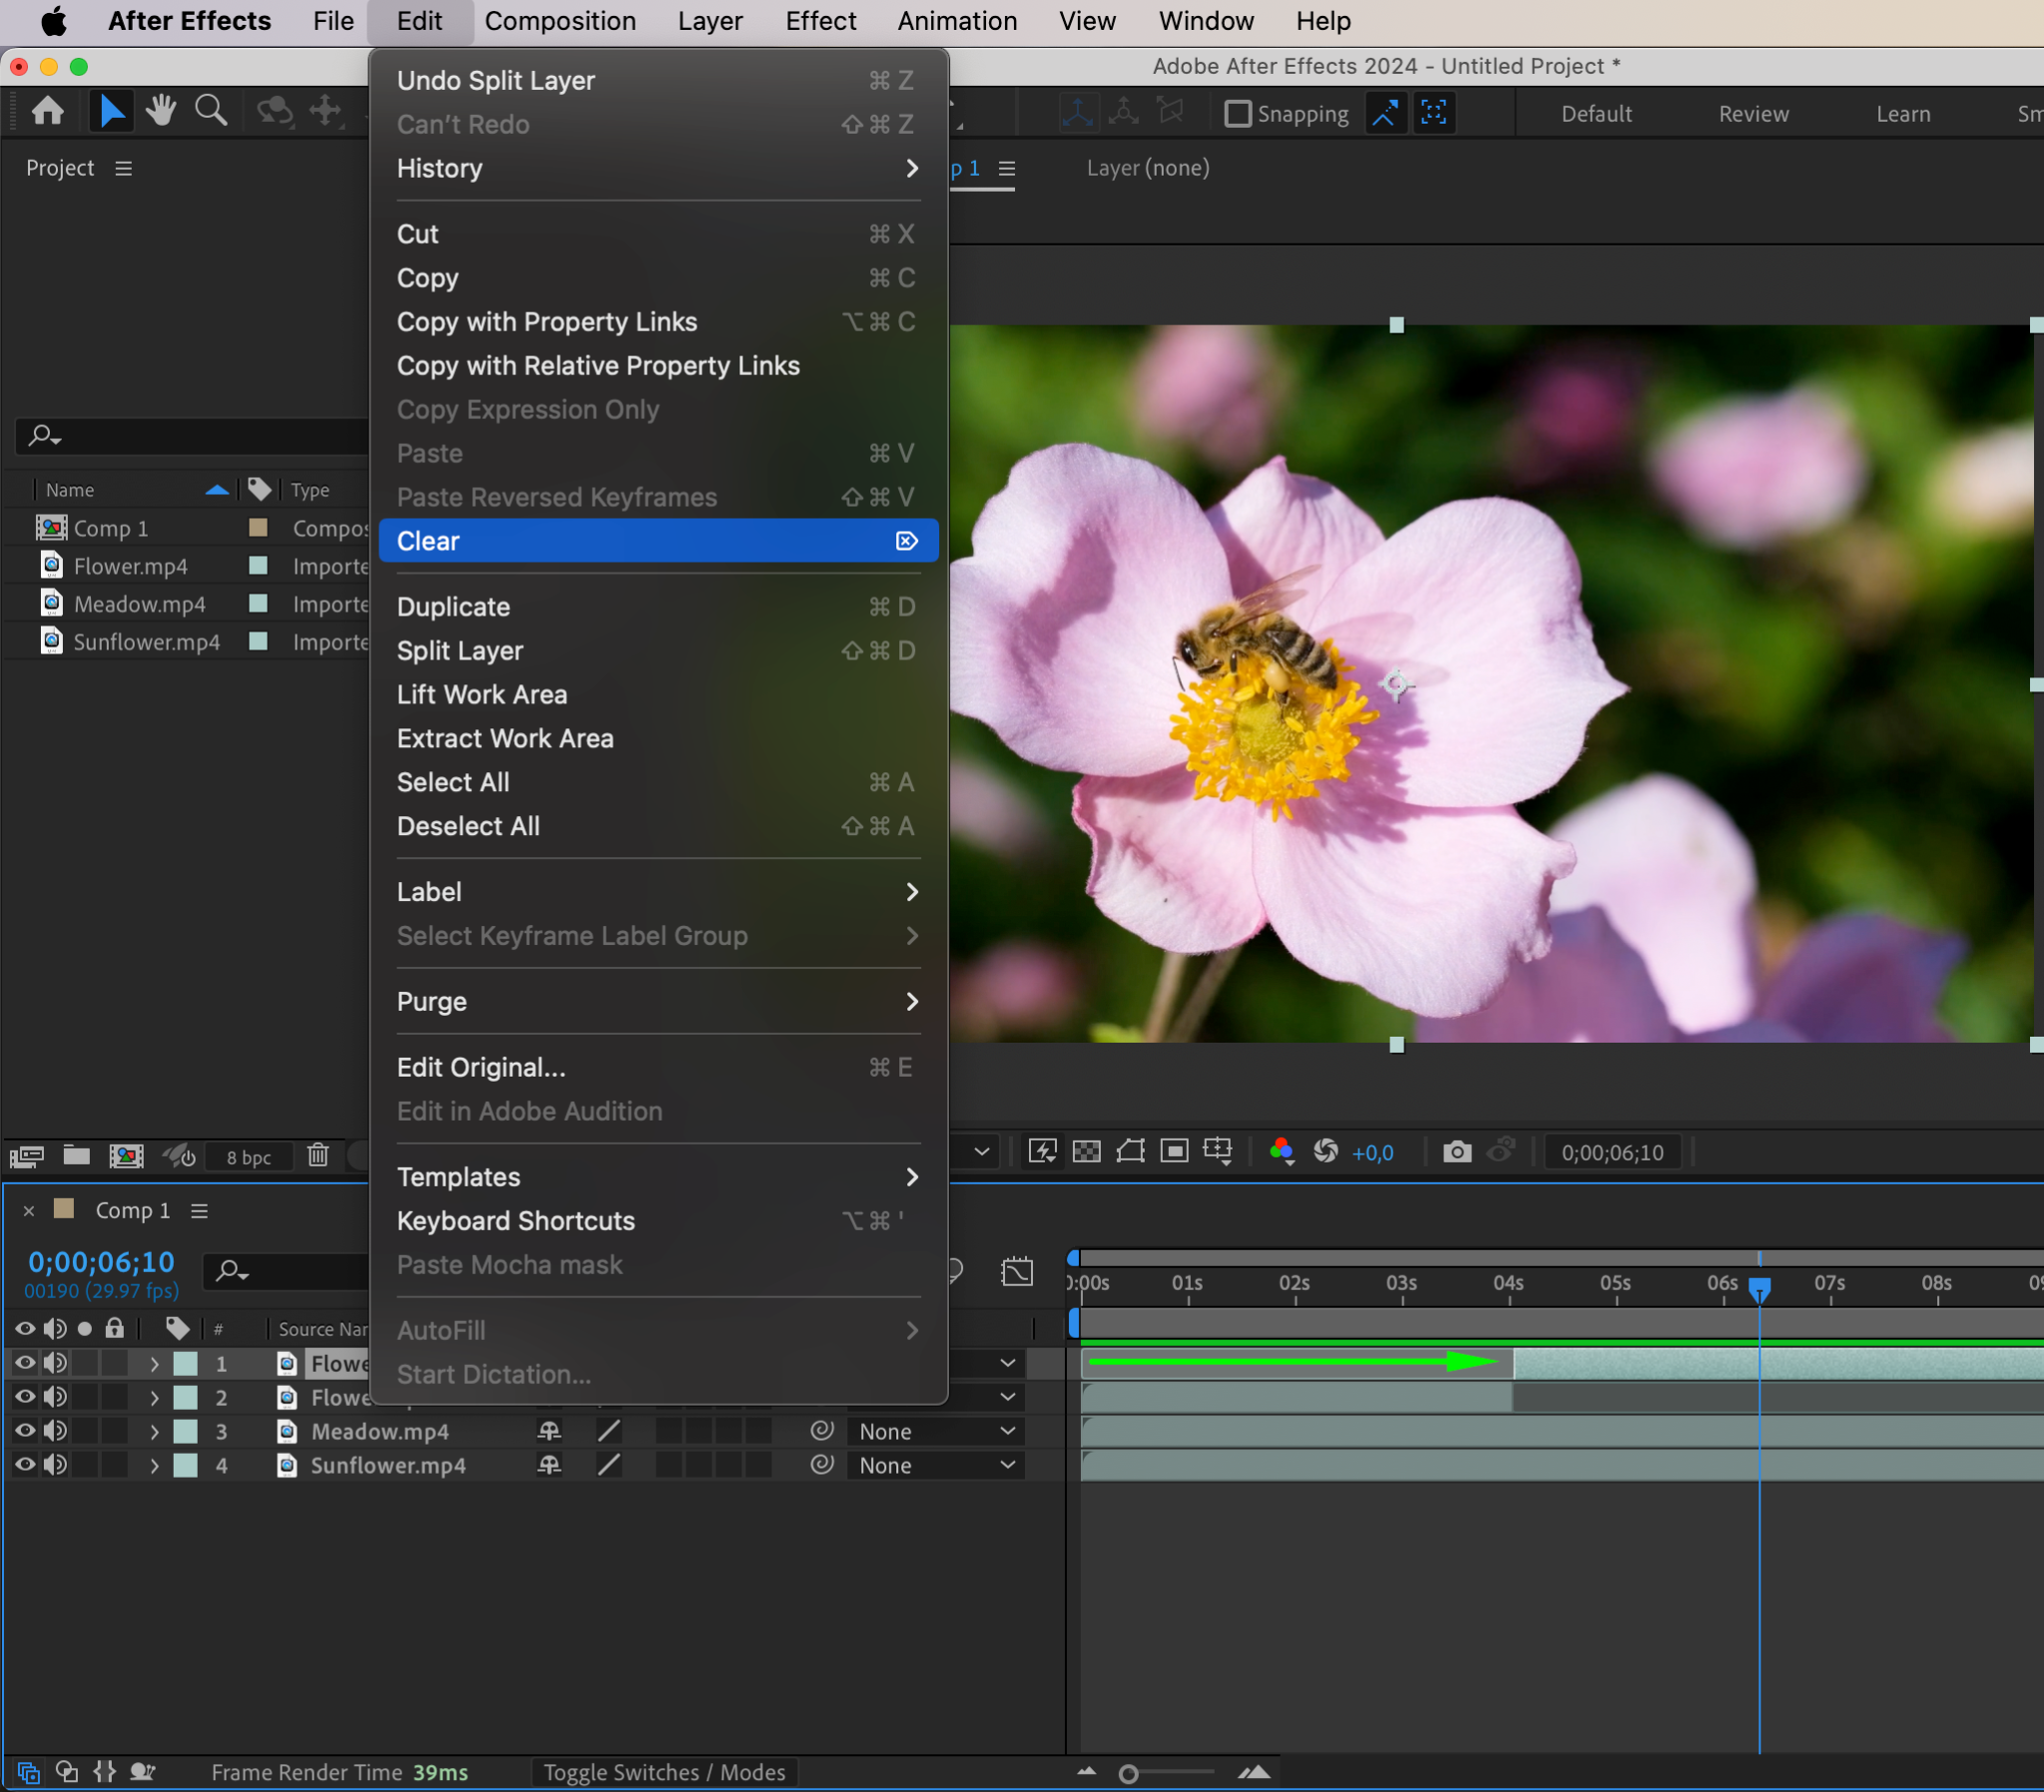Click trash icon in Project panel
The height and width of the screenshot is (1792, 2044).
tap(318, 1156)
